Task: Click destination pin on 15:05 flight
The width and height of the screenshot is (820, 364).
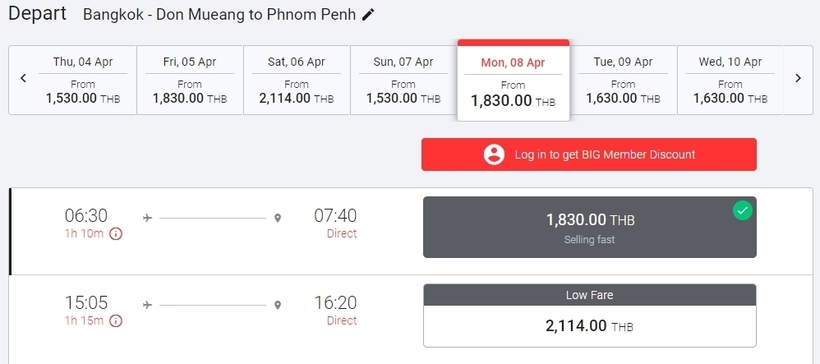Action: tap(278, 305)
